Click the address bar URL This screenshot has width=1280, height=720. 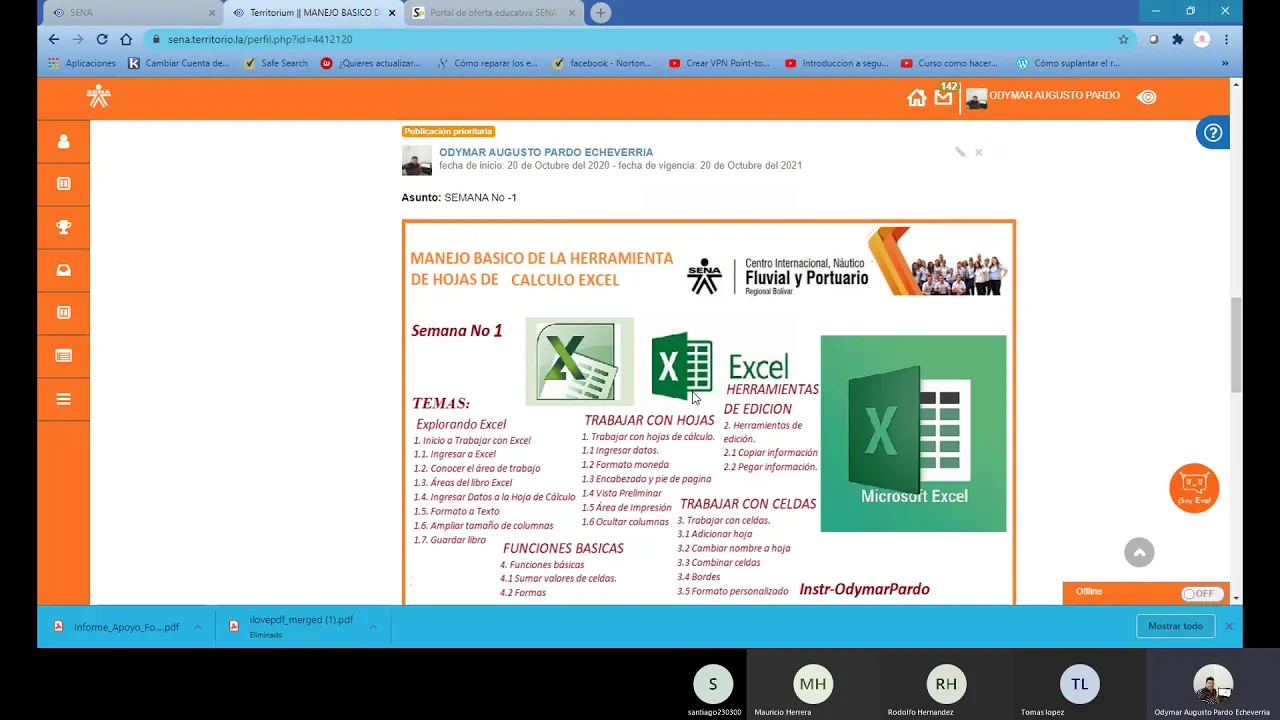260,39
